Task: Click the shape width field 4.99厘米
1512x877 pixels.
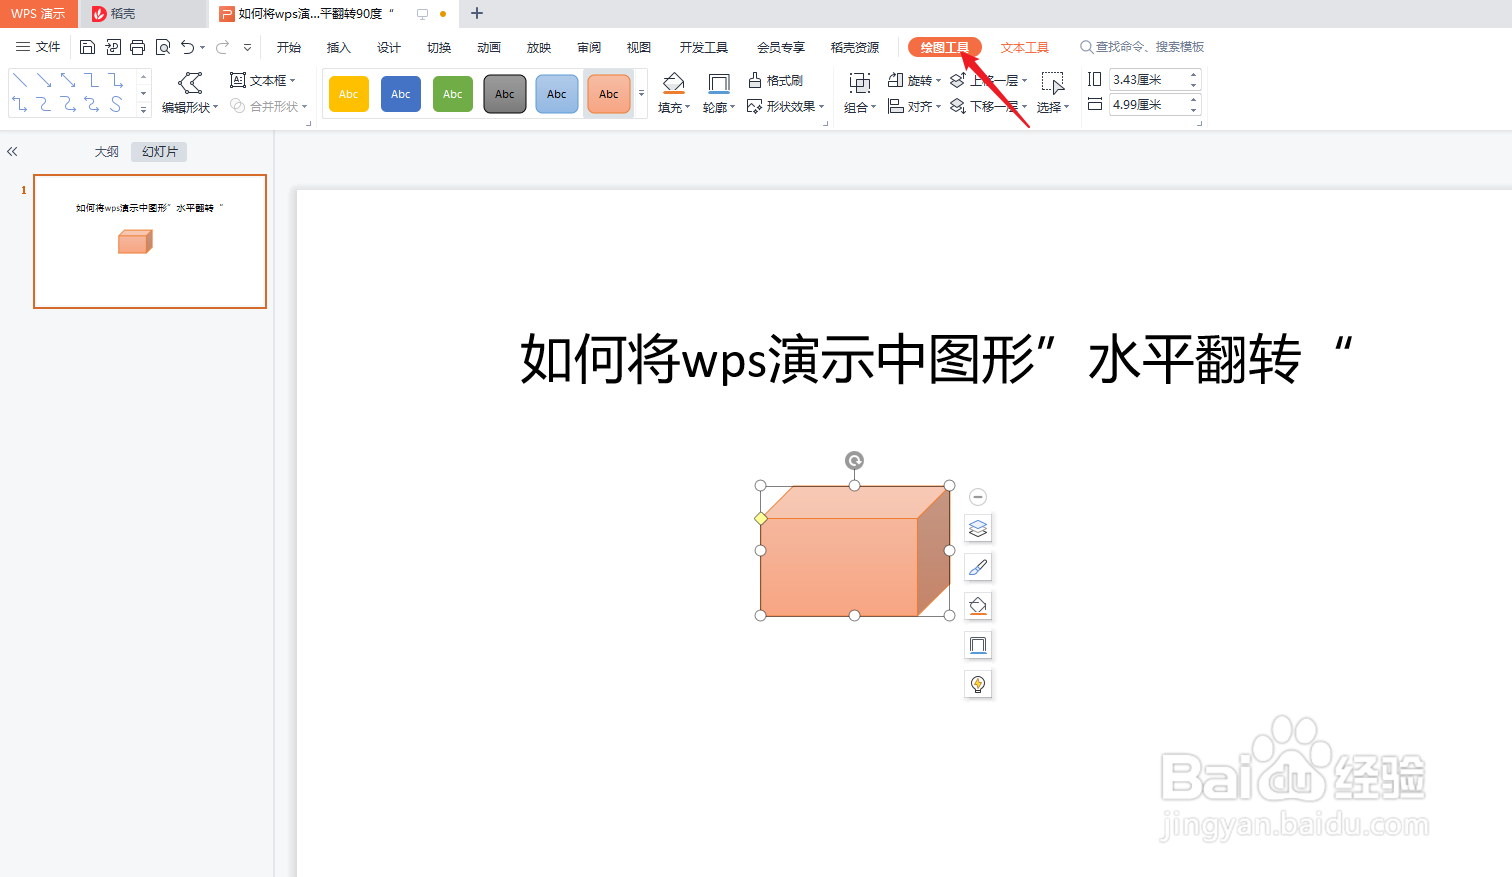Action: click(x=1148, y=104)
